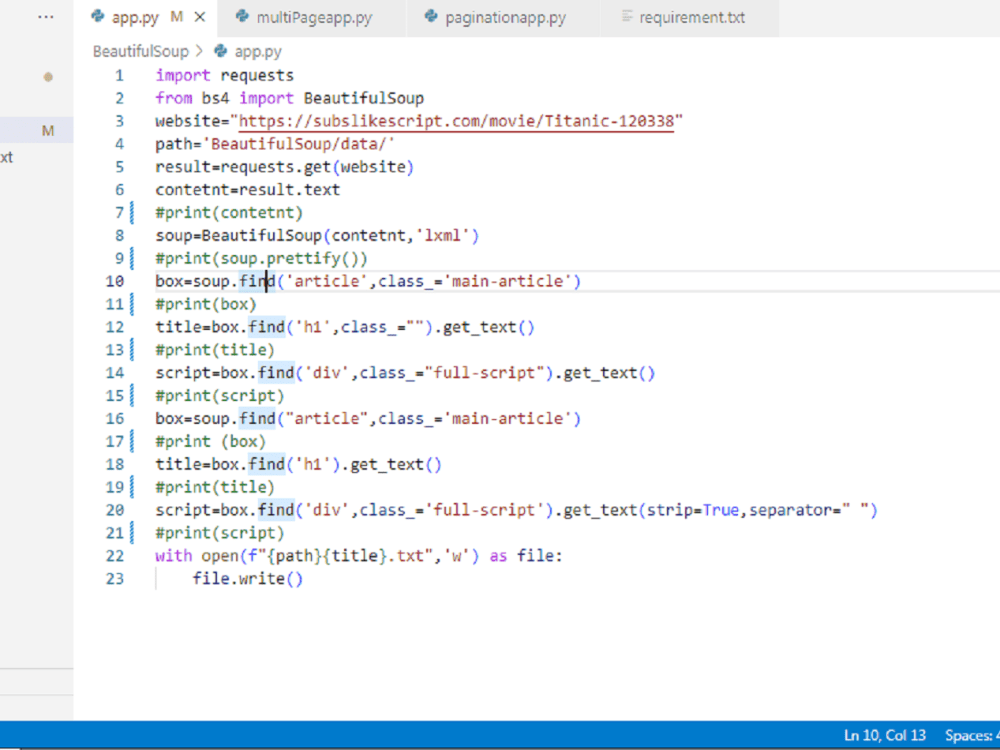Screen dimensions: 1000x750
Task: Click the '#print (box)' comment on line 17
Action: (210, 441)
